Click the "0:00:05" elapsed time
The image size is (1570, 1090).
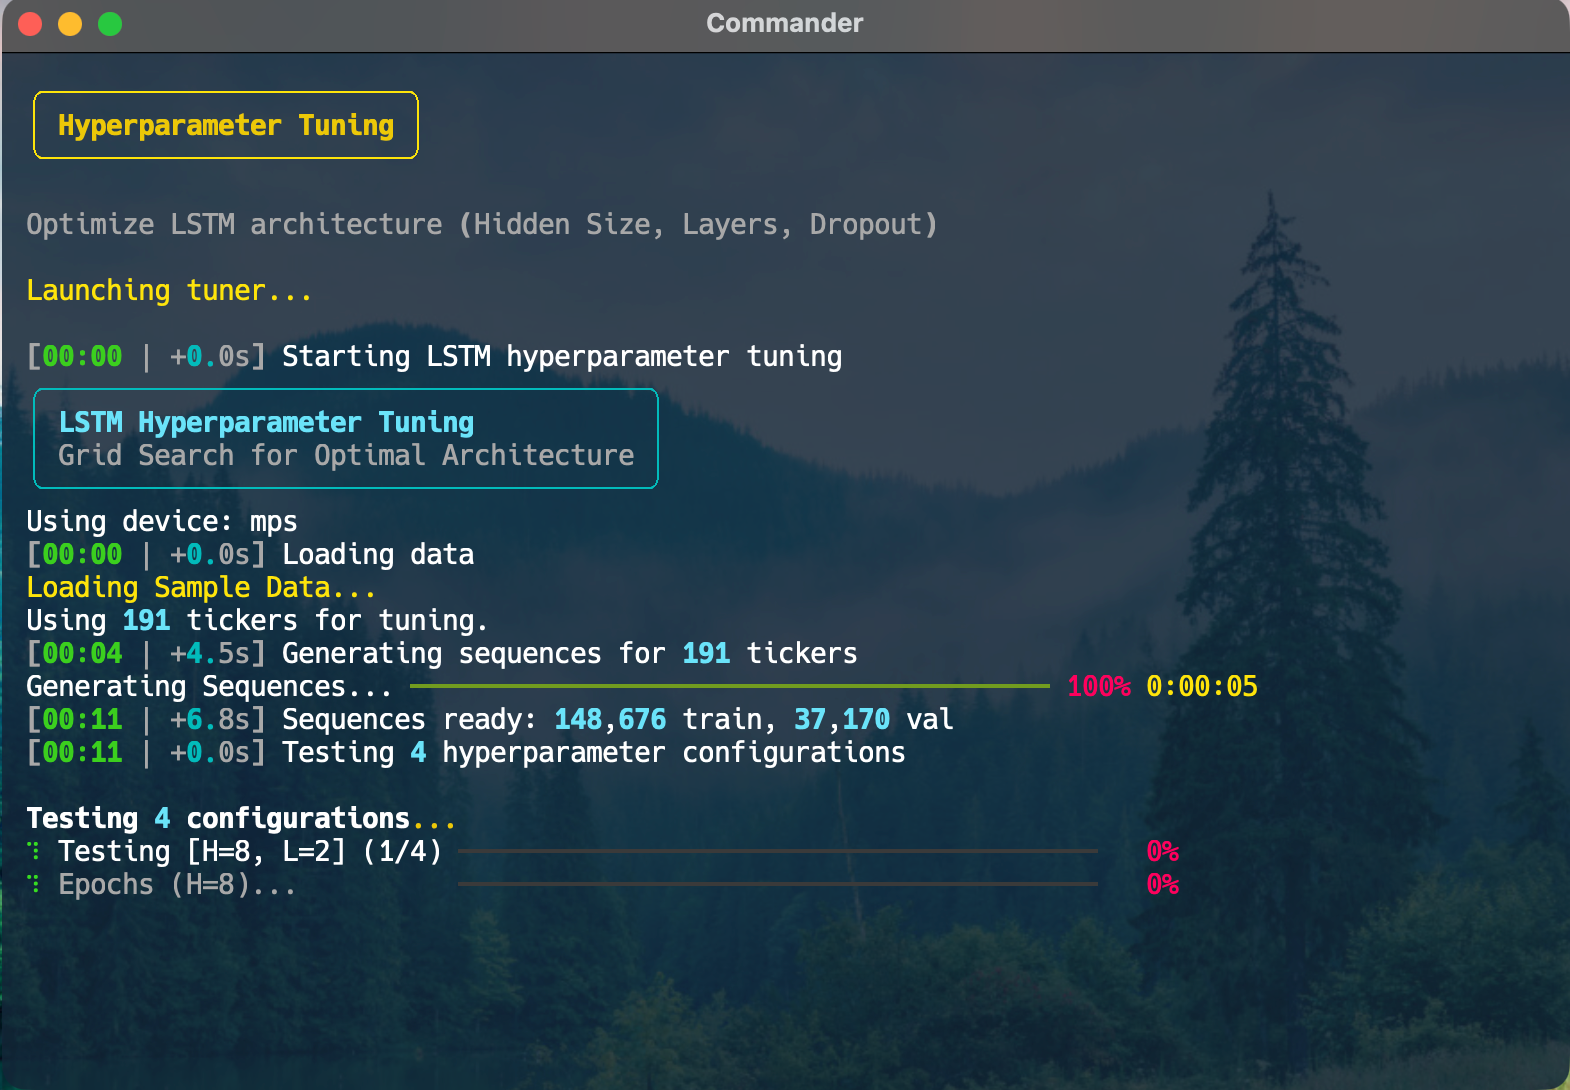coord(1202,686)
